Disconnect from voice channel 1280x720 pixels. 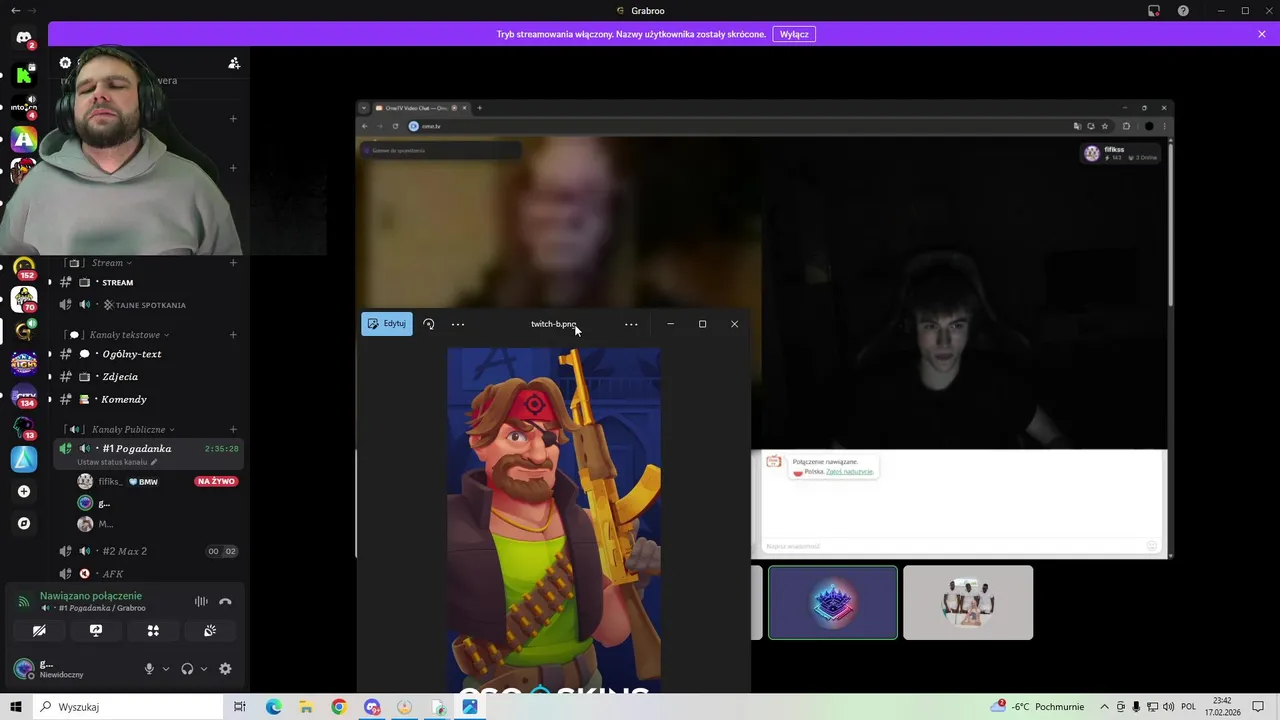coord(225,601)
